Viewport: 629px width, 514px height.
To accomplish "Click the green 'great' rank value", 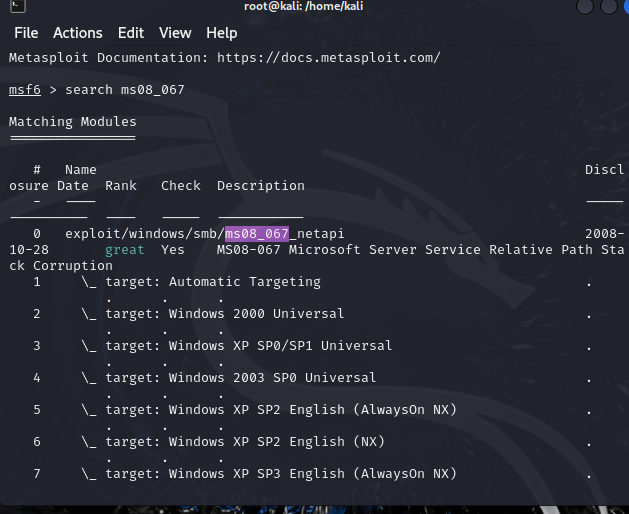I will (x=125, y=250).
